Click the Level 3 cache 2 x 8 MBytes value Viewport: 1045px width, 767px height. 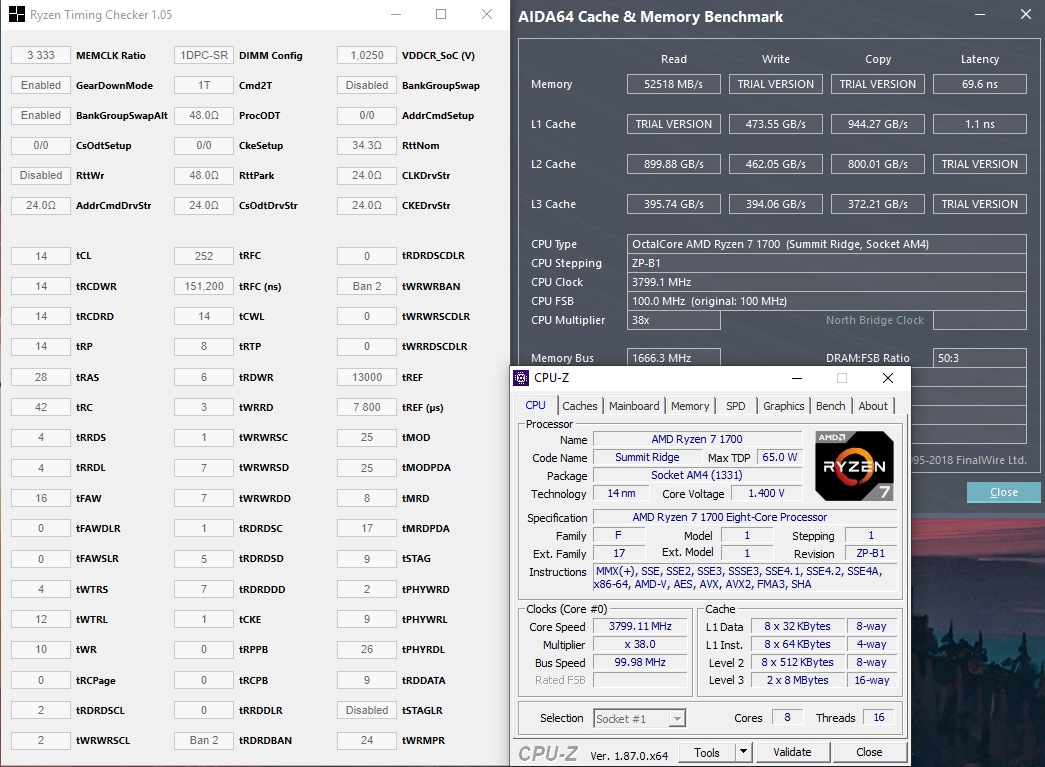pos(797,680)
